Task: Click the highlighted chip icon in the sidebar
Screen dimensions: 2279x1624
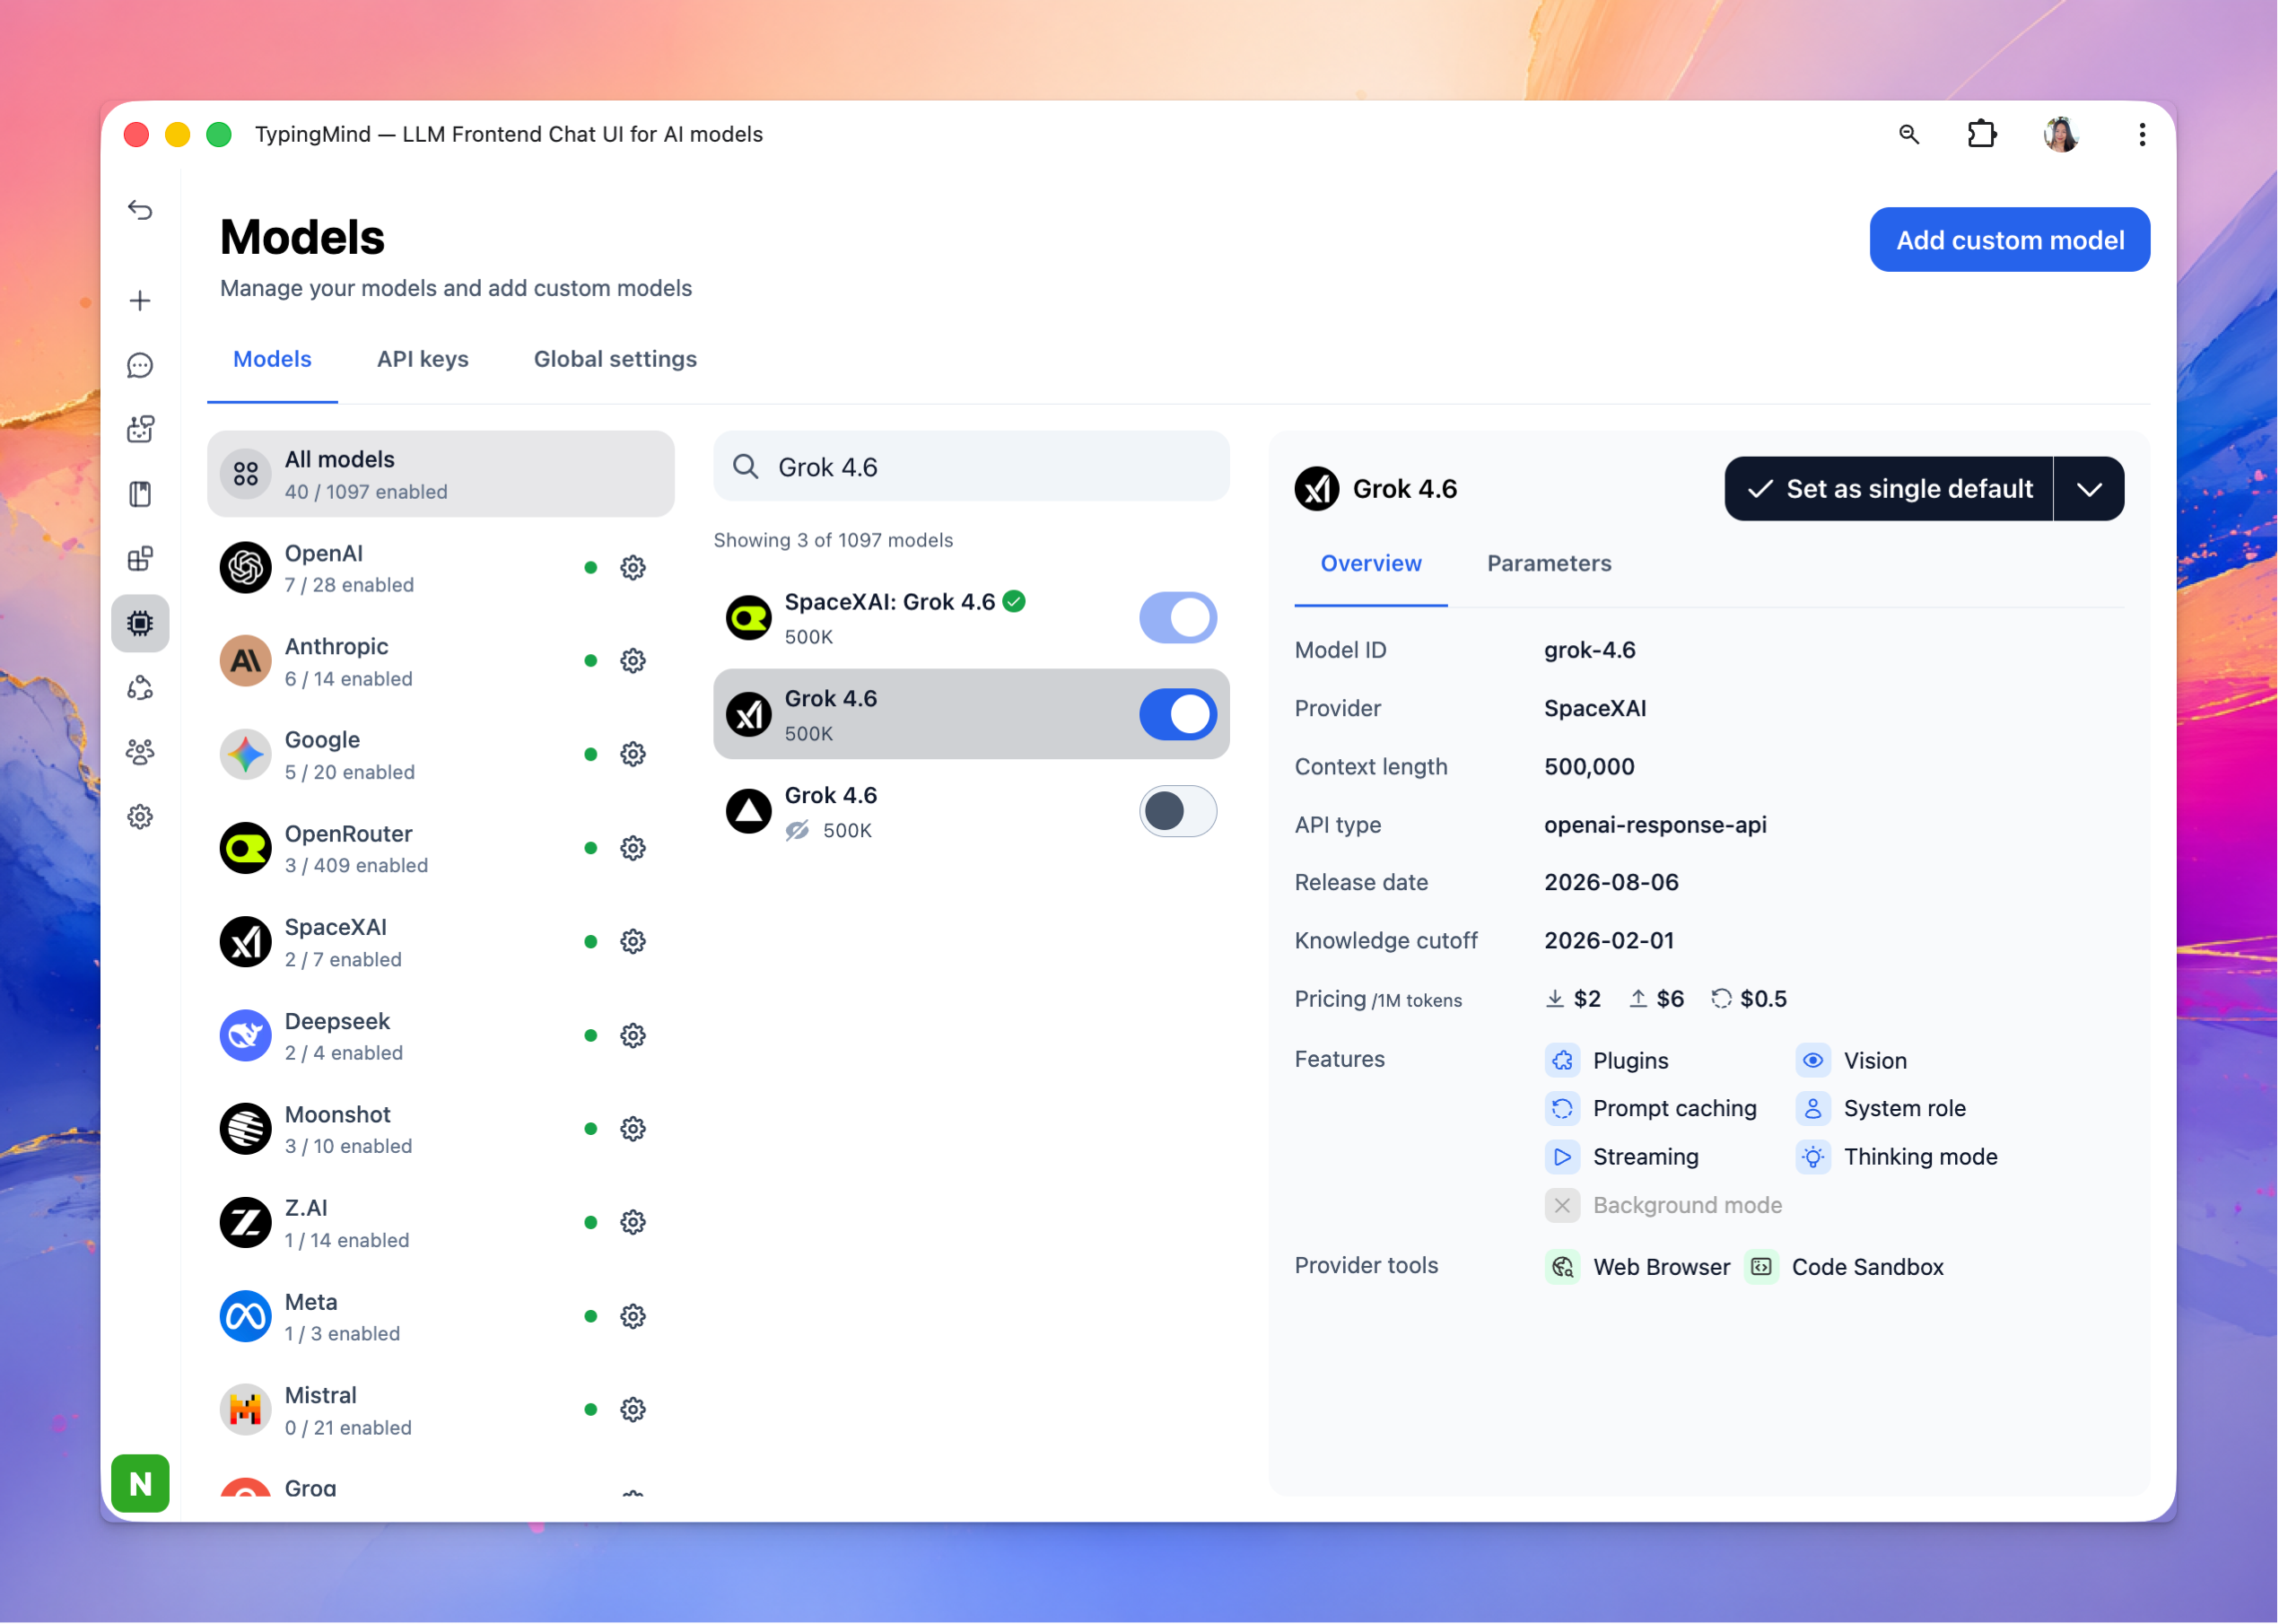Action: click(x=140, y=623)
